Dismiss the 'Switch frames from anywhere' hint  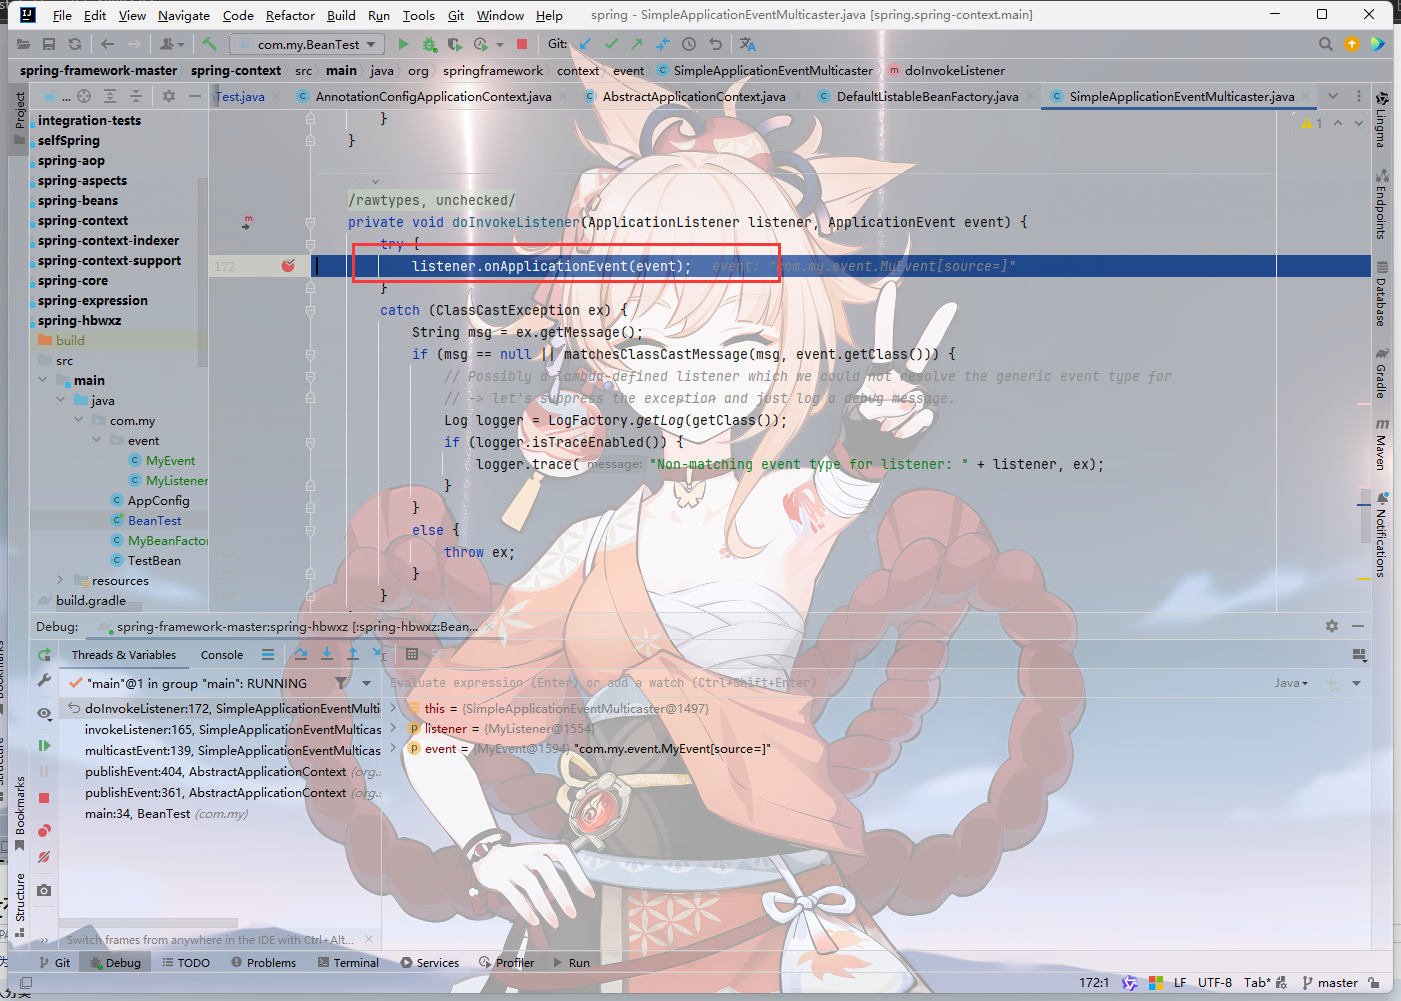pos(369,939)
